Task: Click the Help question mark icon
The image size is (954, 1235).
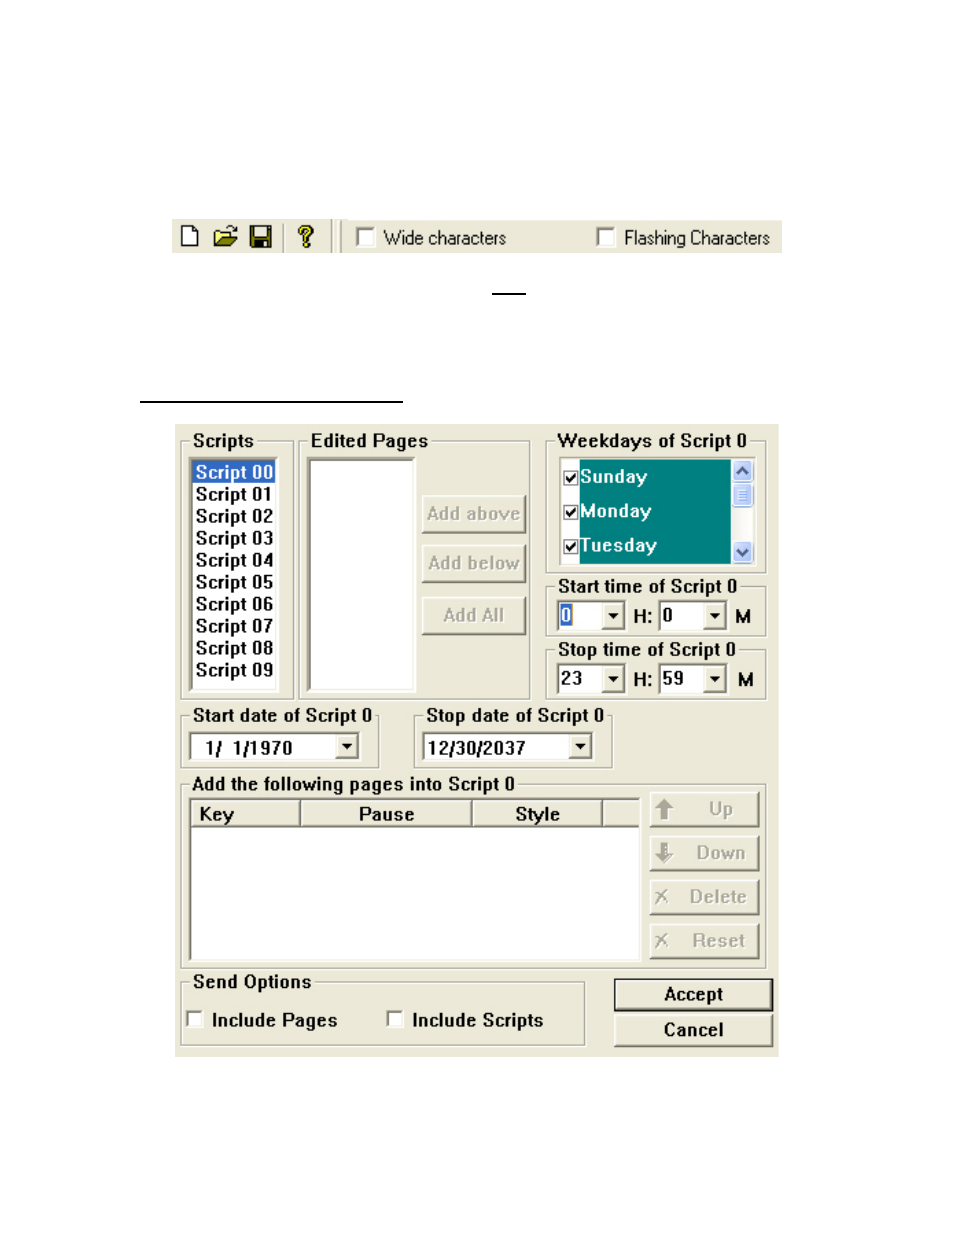Action: [x=306, y=237]
